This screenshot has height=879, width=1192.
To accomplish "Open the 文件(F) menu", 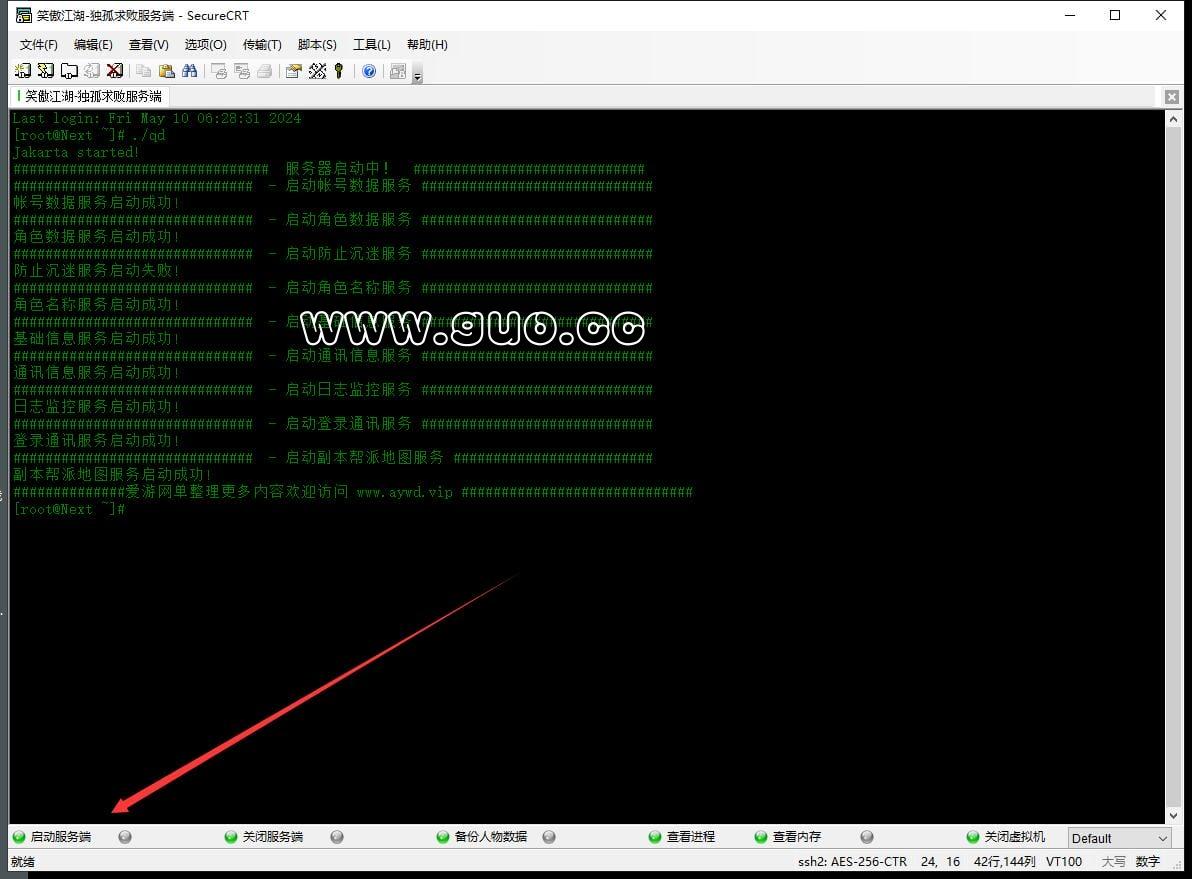I will tap(39, 45).
